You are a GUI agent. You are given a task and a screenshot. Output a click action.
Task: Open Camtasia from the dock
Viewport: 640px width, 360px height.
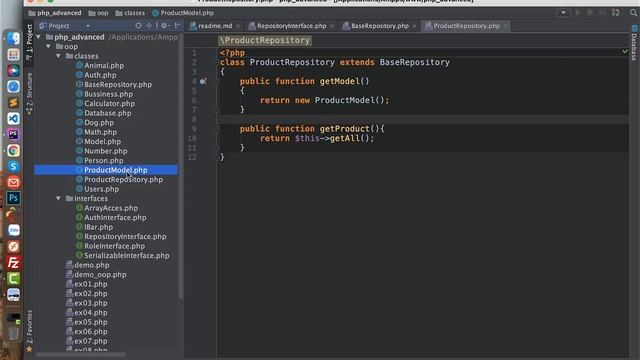click(x=13, y=278)
